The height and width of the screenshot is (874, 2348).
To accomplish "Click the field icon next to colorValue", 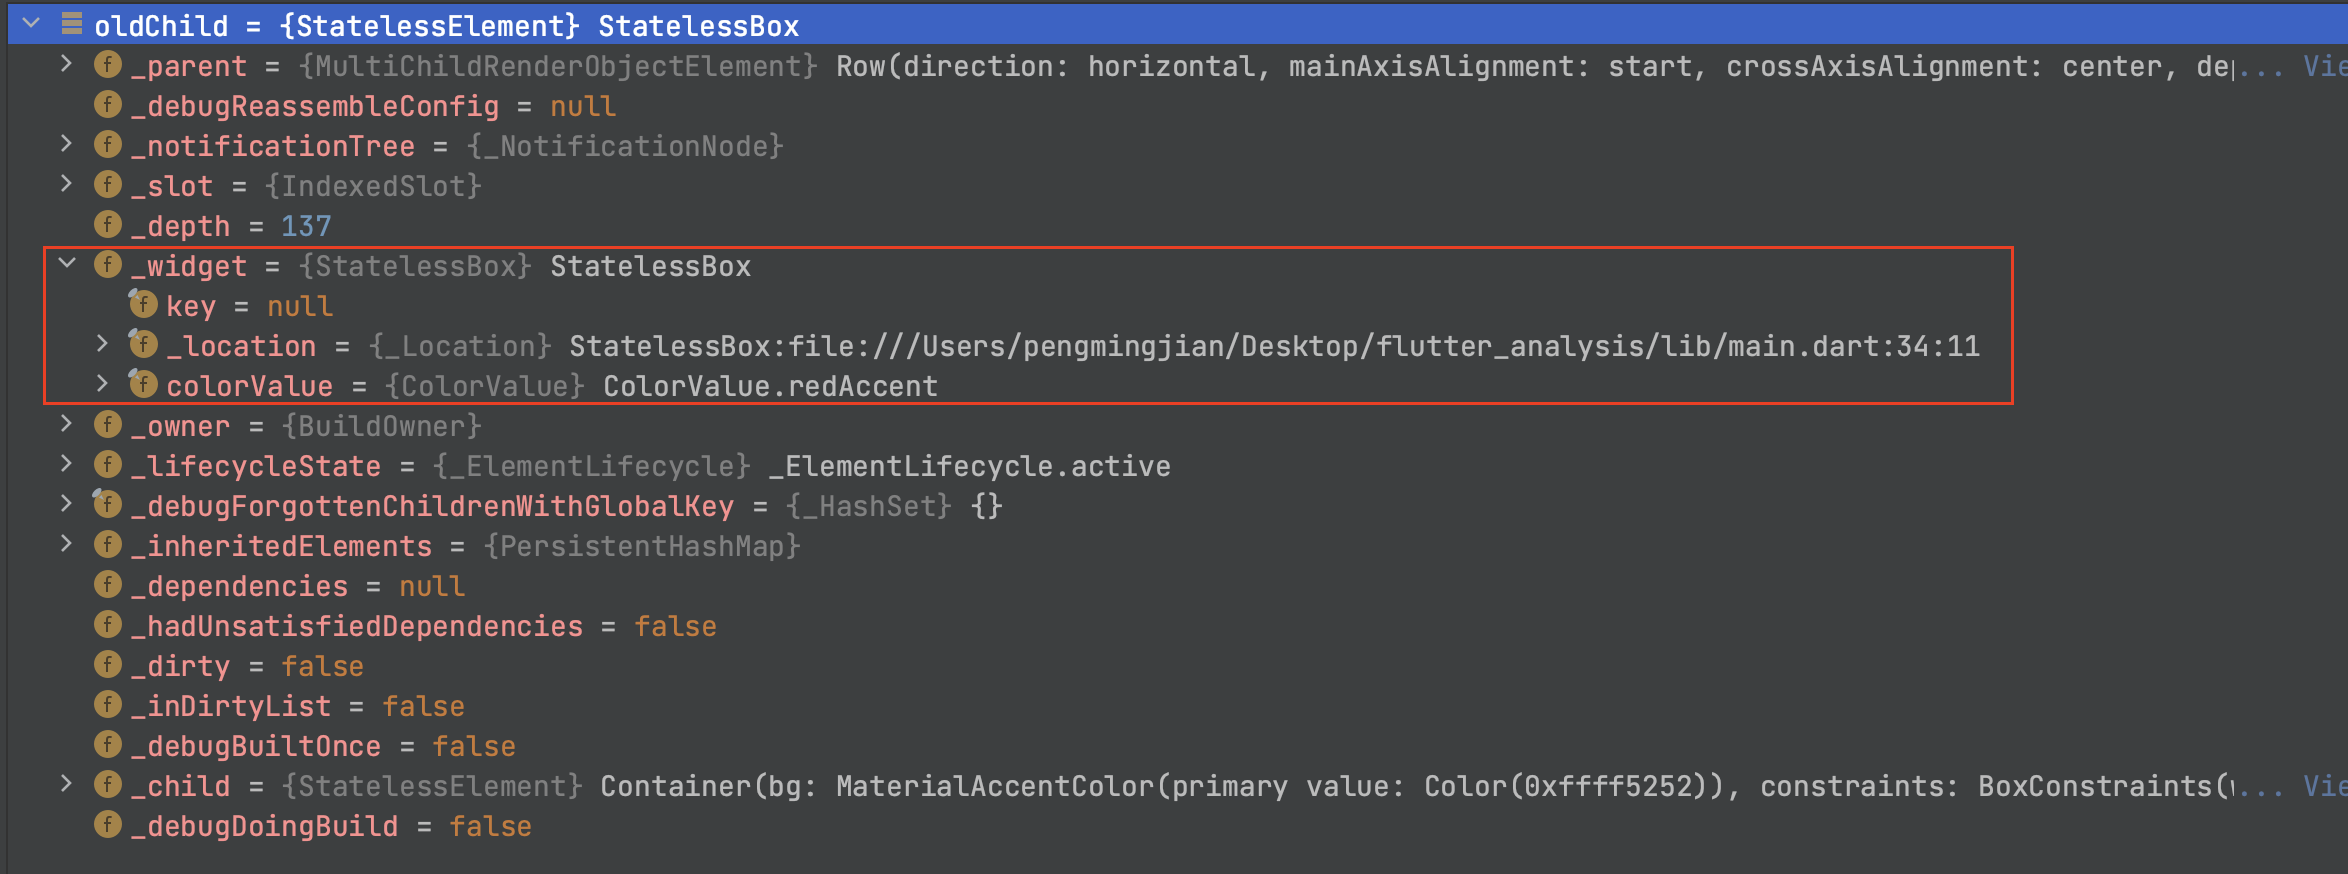I will pos(144,384).
